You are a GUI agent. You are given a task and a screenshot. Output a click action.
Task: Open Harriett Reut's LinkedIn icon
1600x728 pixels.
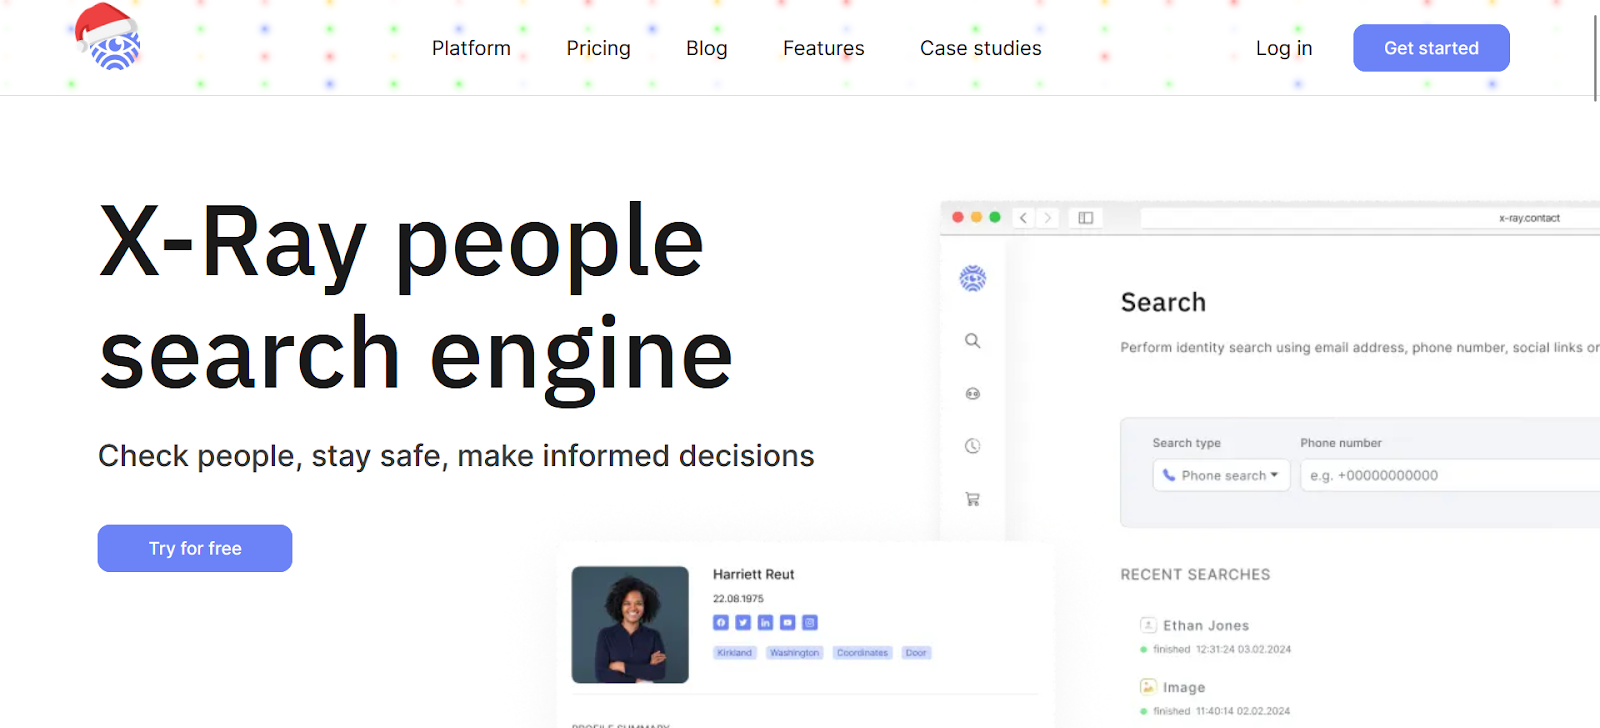pyautogui.click(x=765, y=623)
